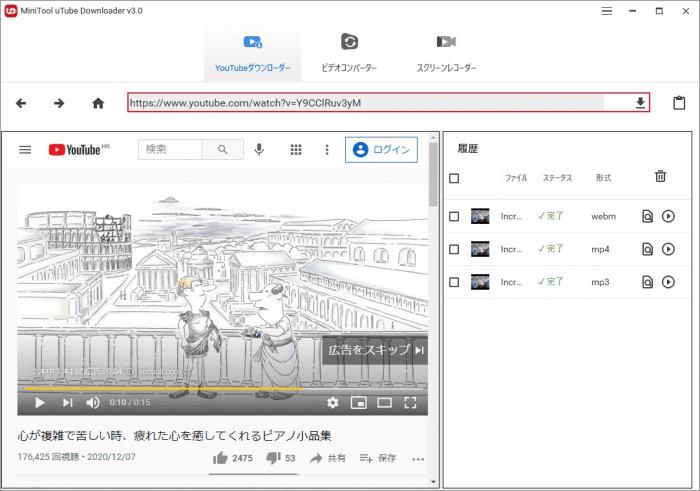Open YouTube settings three-dot menu

point(327,150)
